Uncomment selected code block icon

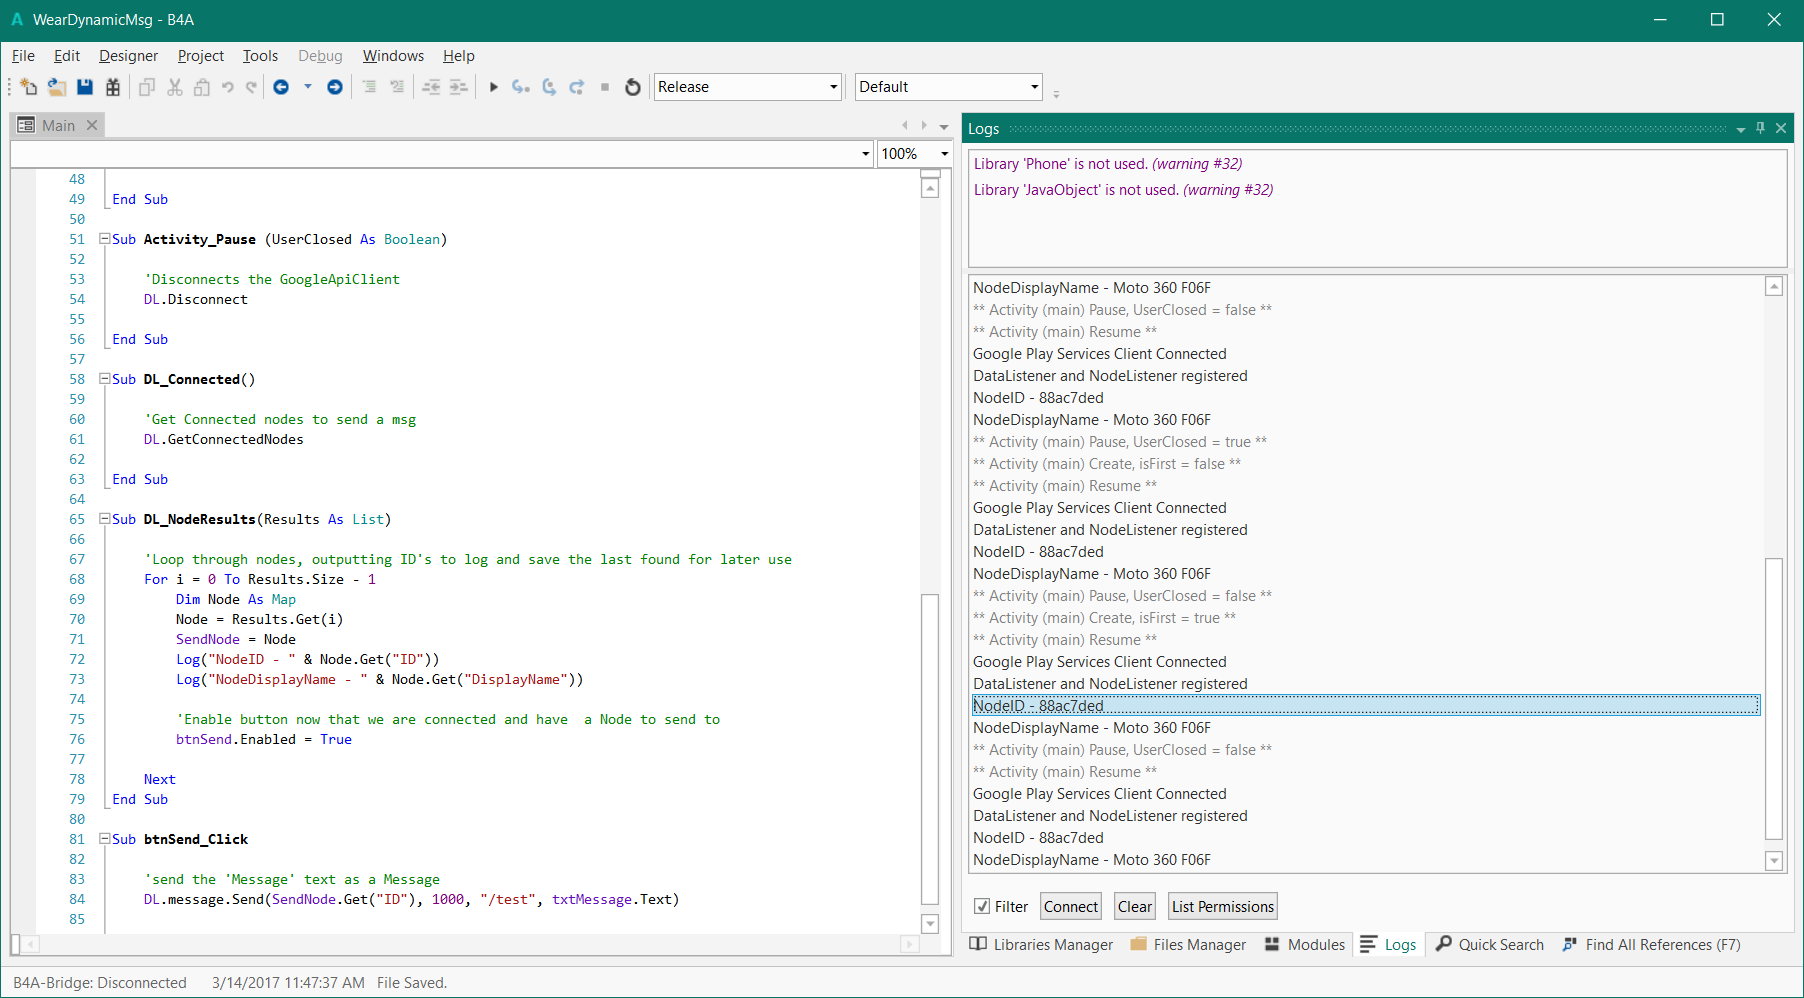(x=397, y=87)
